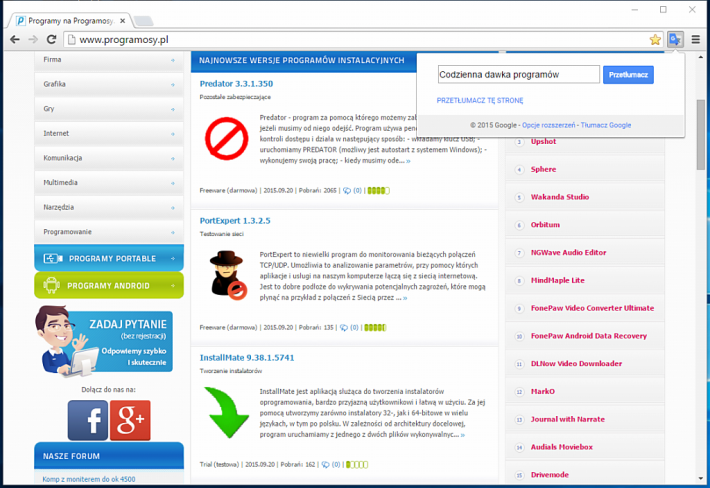Open PROGRAMY ANDROID category
The height and width of the screenshot is (488, 710).
click(109, 285)
